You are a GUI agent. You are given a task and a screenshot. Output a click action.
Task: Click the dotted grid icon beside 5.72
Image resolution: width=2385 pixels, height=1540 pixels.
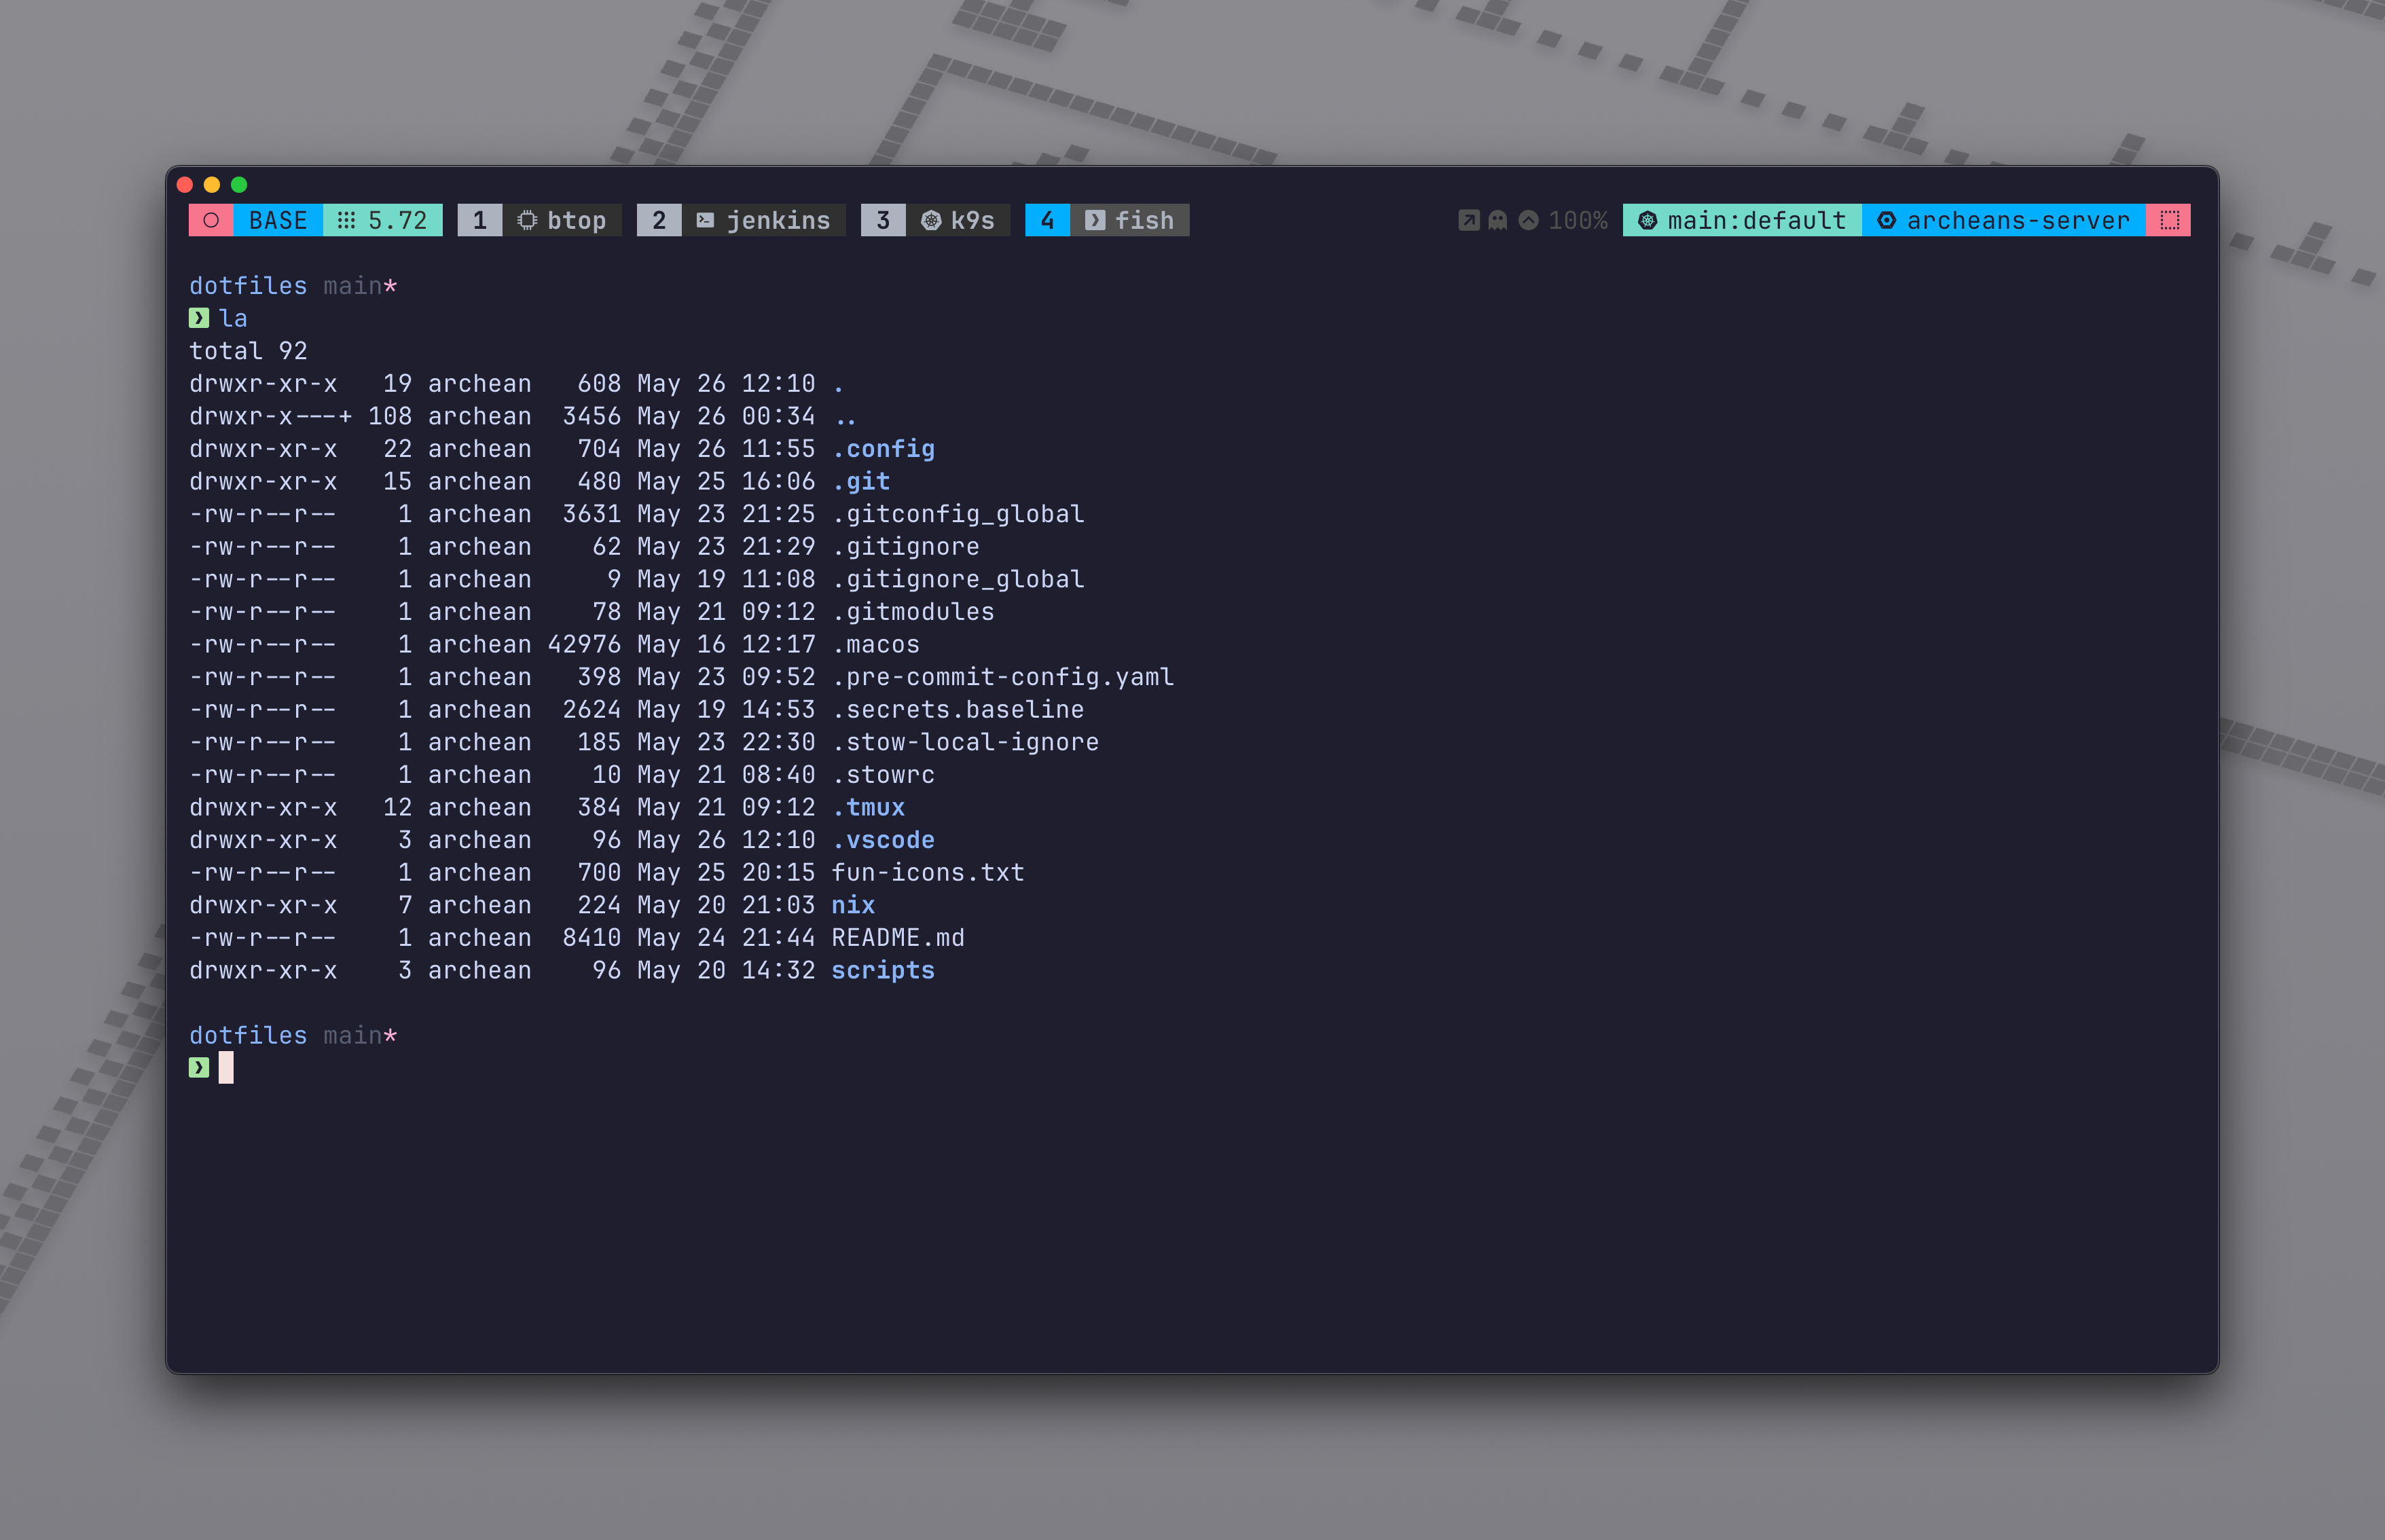tap(346, 220)
